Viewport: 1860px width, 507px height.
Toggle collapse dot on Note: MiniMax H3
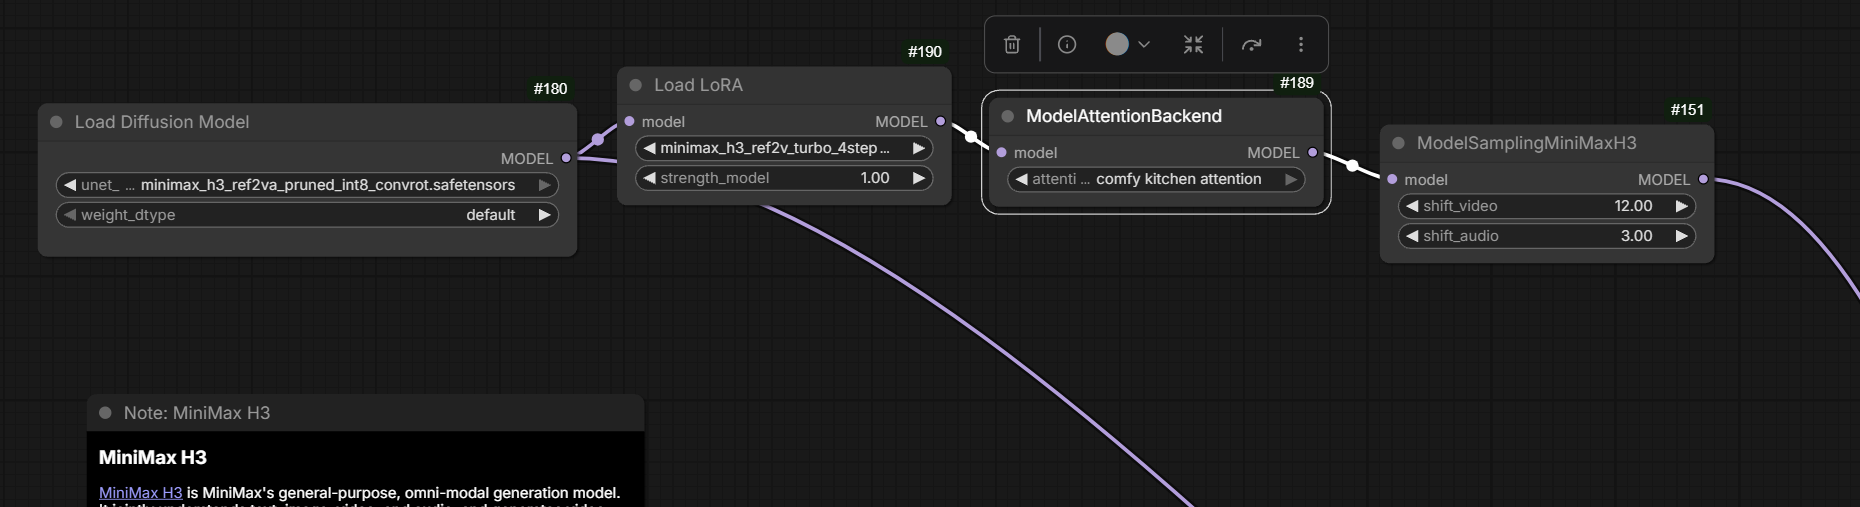[x=105, y=413]
